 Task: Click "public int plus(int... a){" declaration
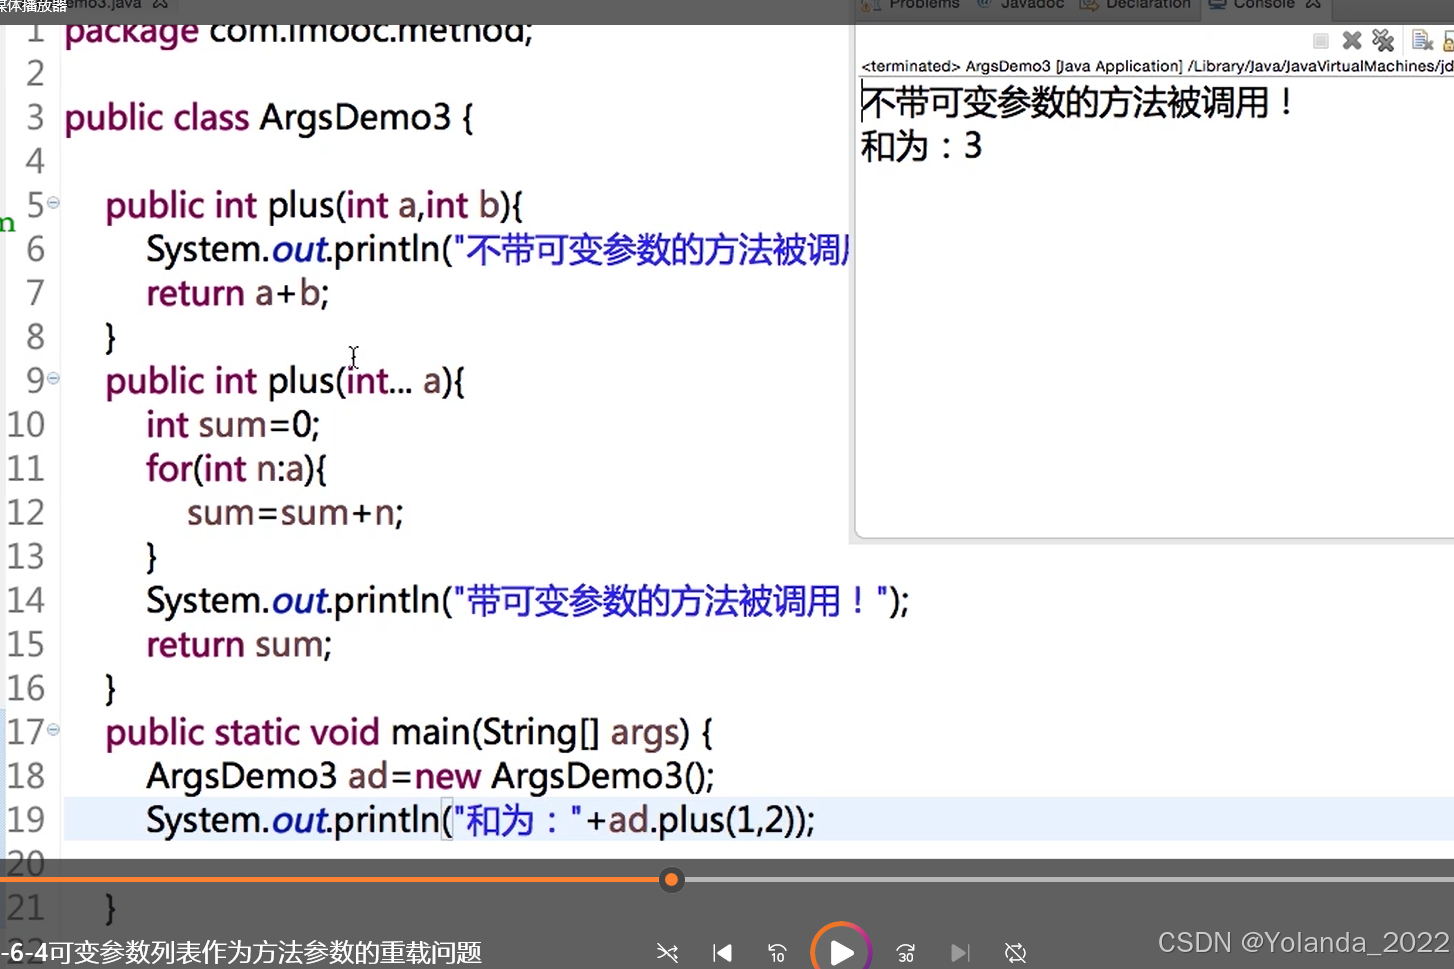coord(285,381)
